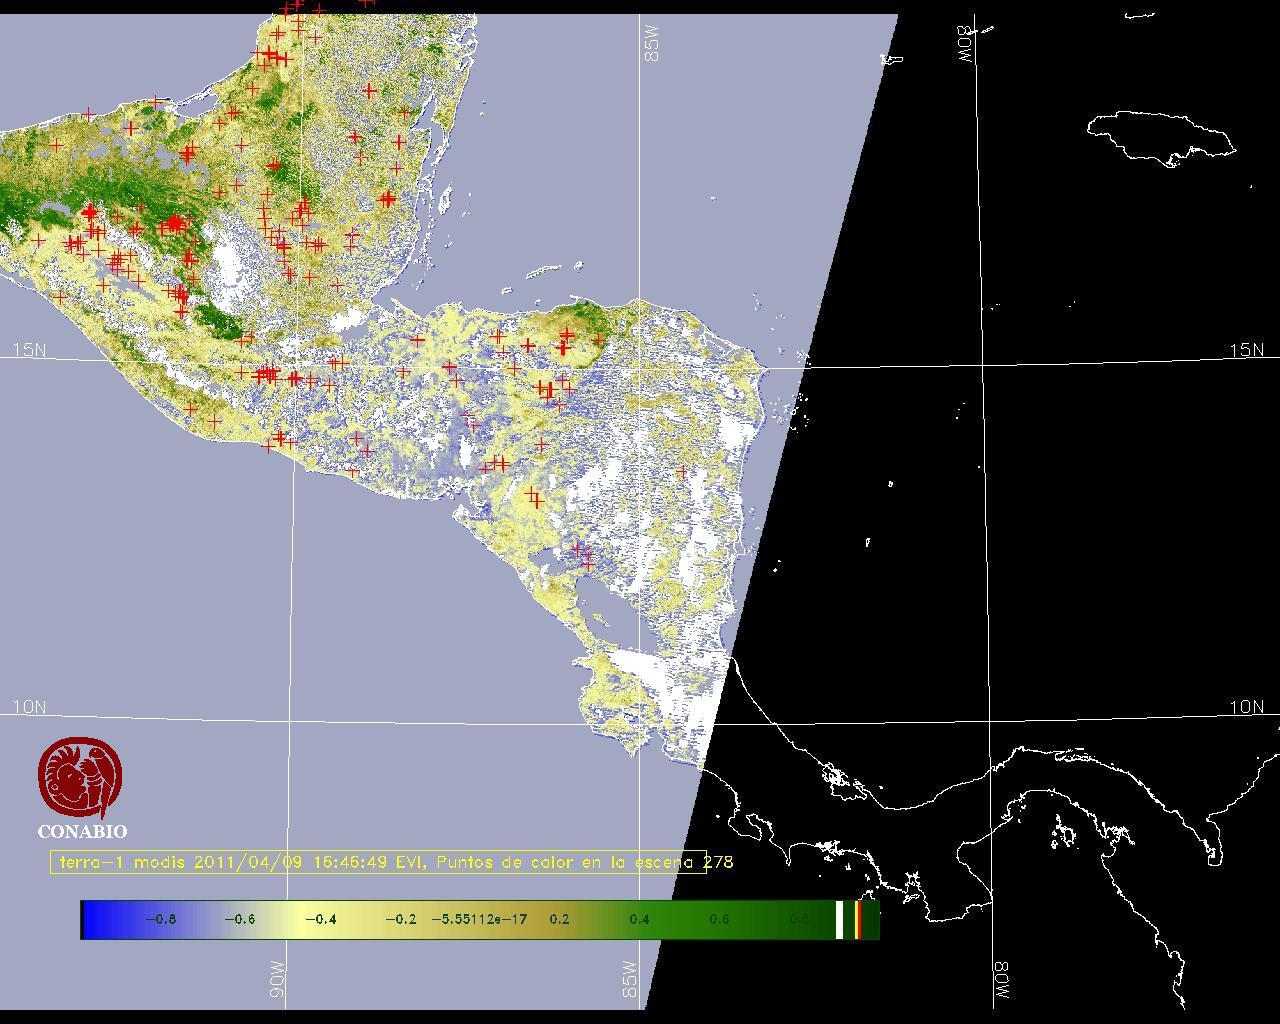Click the top 80W longitude label
1280x1024 pixels.
[966, 44]
